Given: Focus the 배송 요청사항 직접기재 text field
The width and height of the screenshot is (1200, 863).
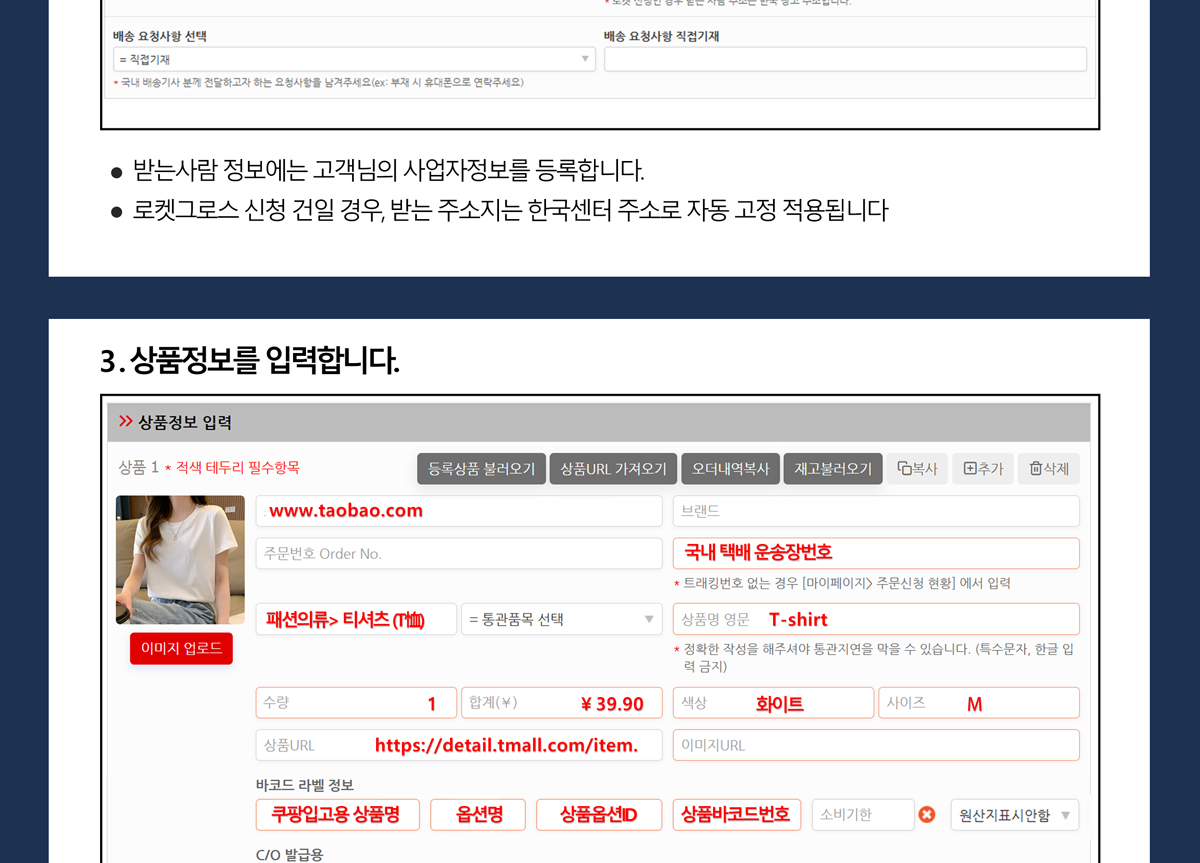Looking at the screenshot, I should pos(845,59).
